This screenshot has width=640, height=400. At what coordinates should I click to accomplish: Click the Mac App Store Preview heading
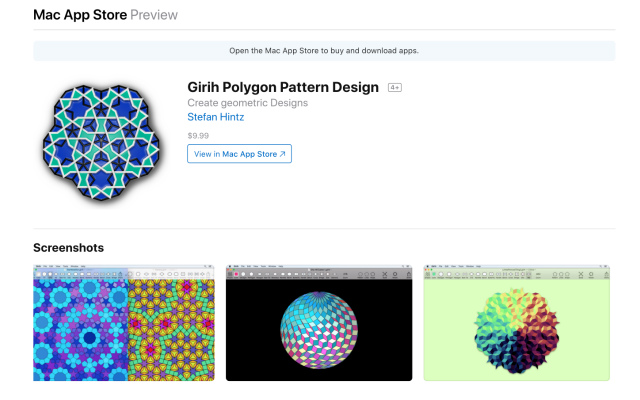105,15
